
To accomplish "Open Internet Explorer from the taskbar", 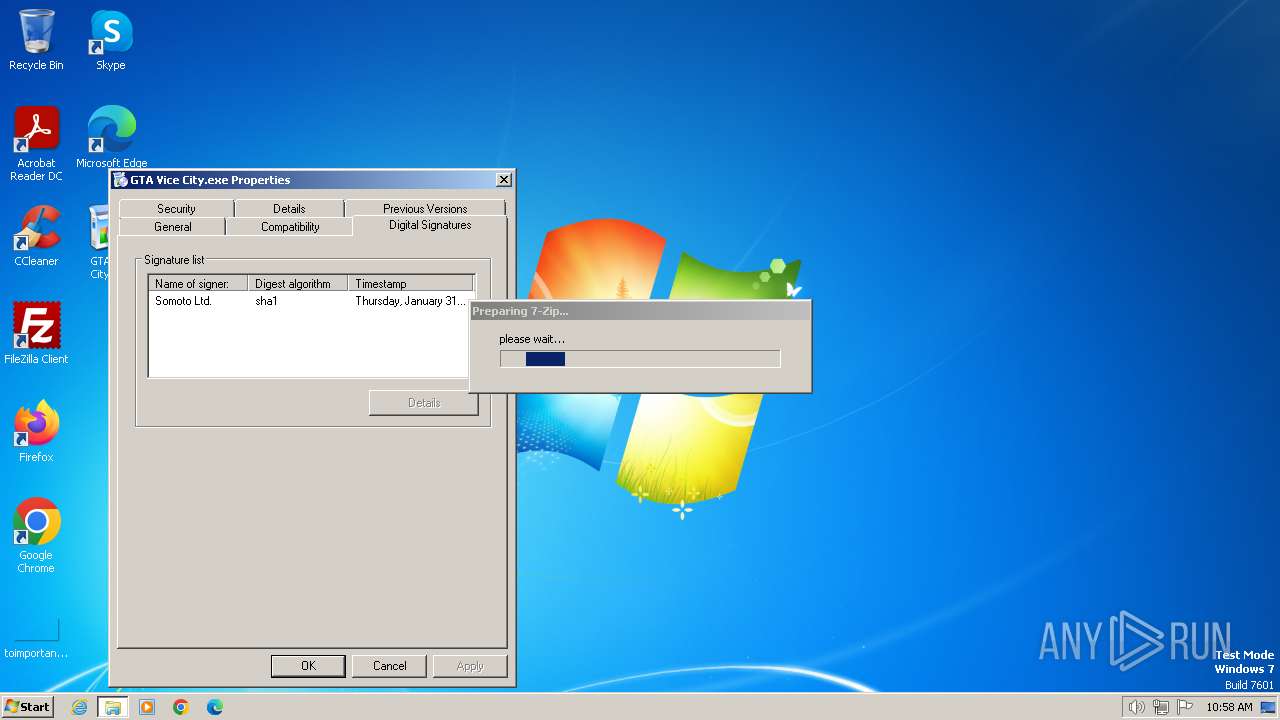I will coord(79,707).
